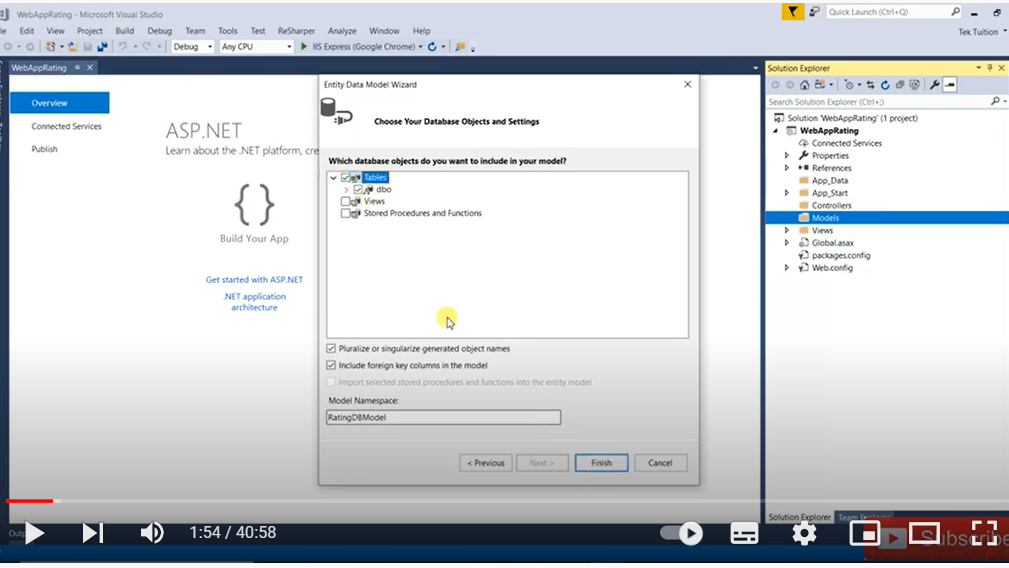This screenshot has height=568, width=1009.
Task: Click Solution Explorer search magnifier icon
Action: click(995, 102)
